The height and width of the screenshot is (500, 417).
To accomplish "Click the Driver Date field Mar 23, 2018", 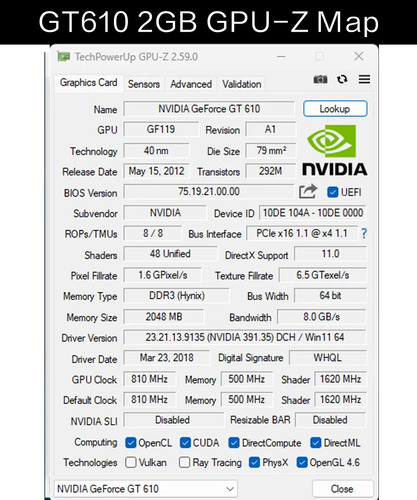I will tap(167, 358).
